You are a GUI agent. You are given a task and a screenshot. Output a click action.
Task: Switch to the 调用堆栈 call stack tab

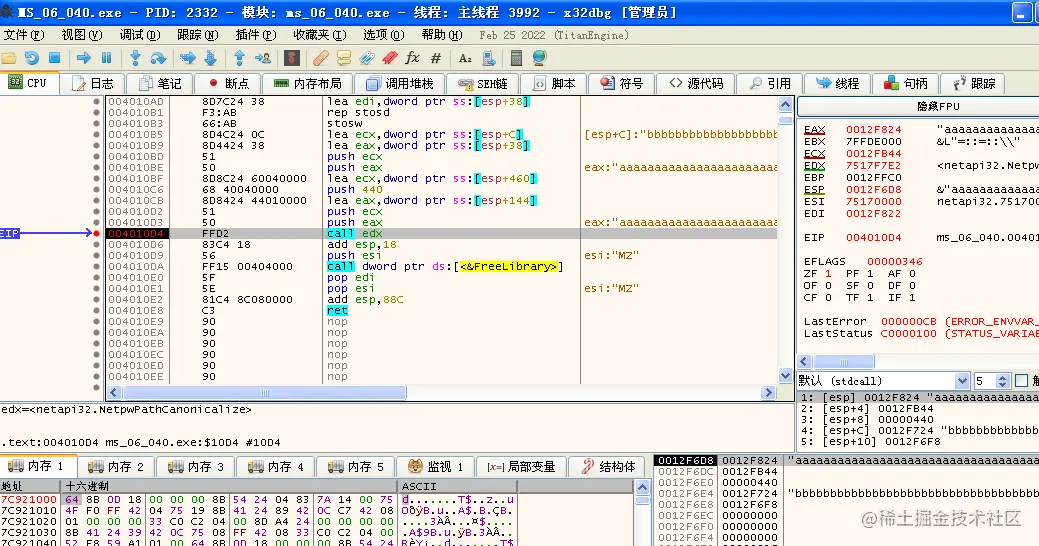click(400, 83)
